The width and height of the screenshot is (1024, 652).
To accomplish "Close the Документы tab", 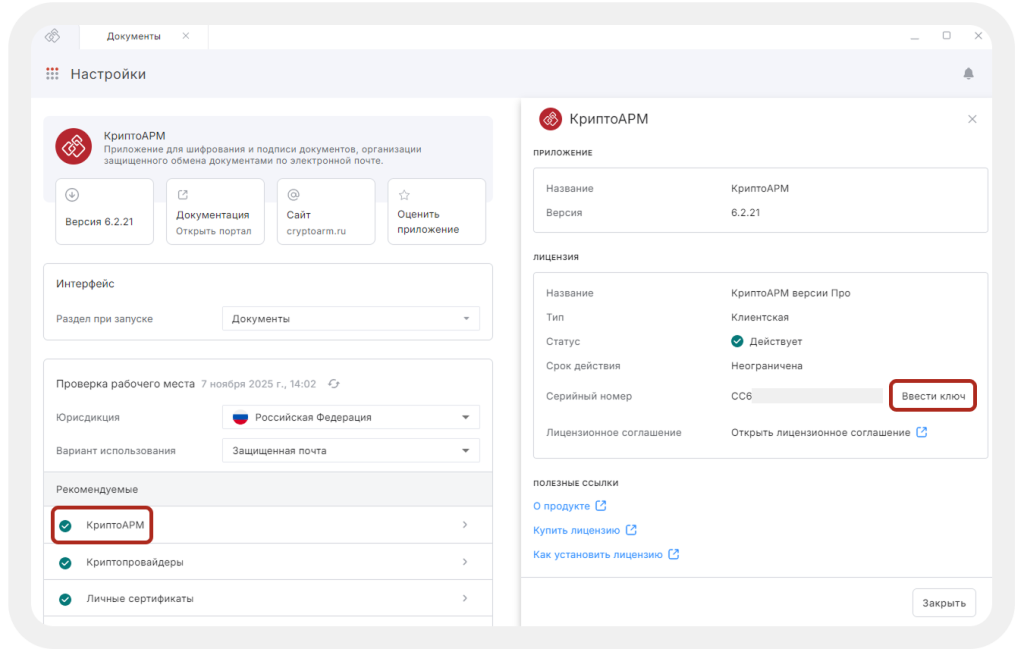I will click(185, 36).
